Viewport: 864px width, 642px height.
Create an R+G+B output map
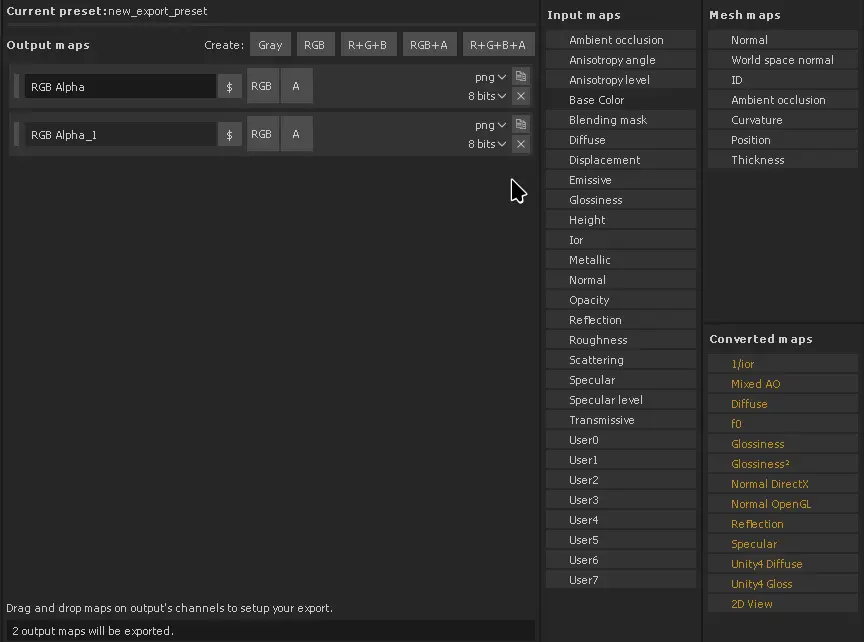[x=368, y=45]
